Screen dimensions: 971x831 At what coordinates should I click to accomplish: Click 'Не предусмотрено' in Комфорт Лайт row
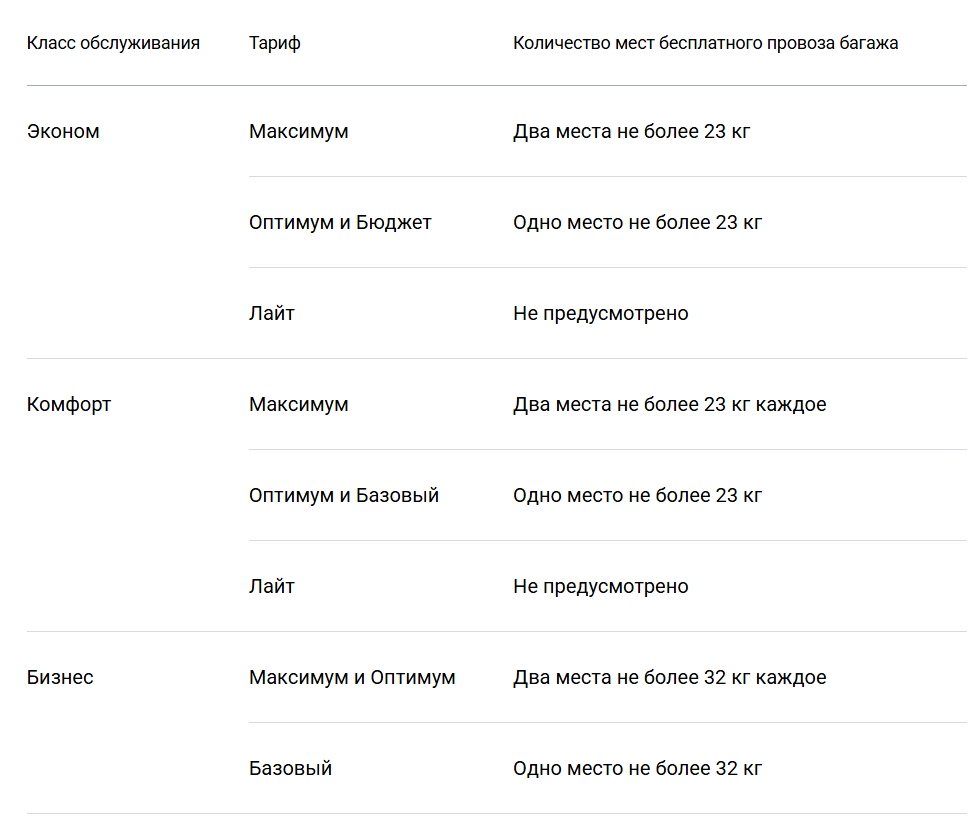(601, 586)
